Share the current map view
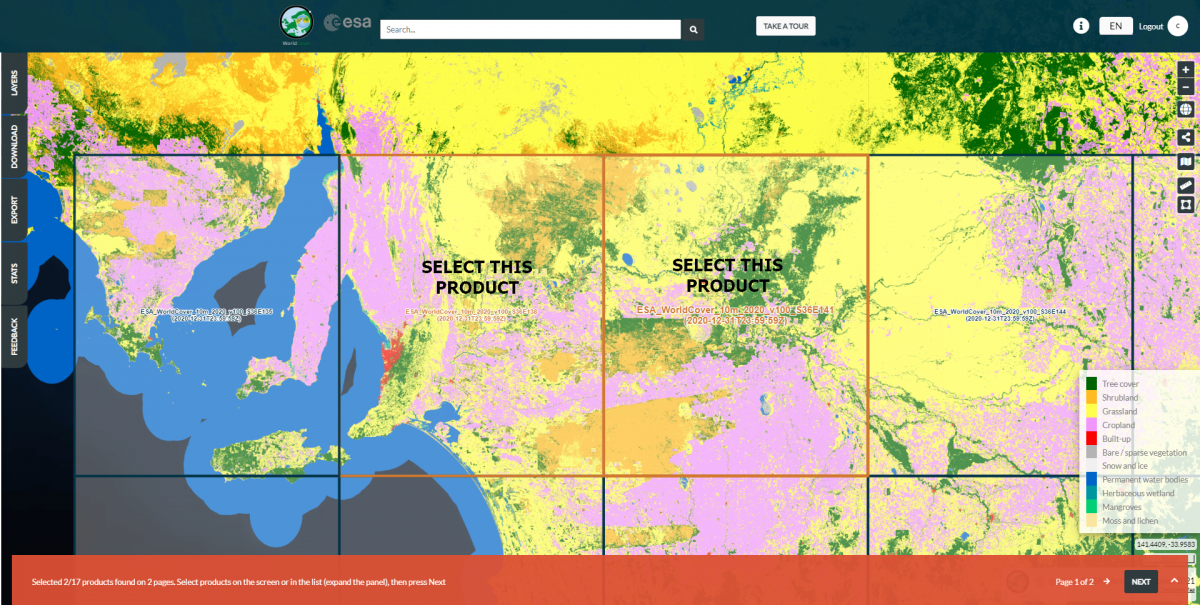 pyautogui.click(x=1185, y=135)
